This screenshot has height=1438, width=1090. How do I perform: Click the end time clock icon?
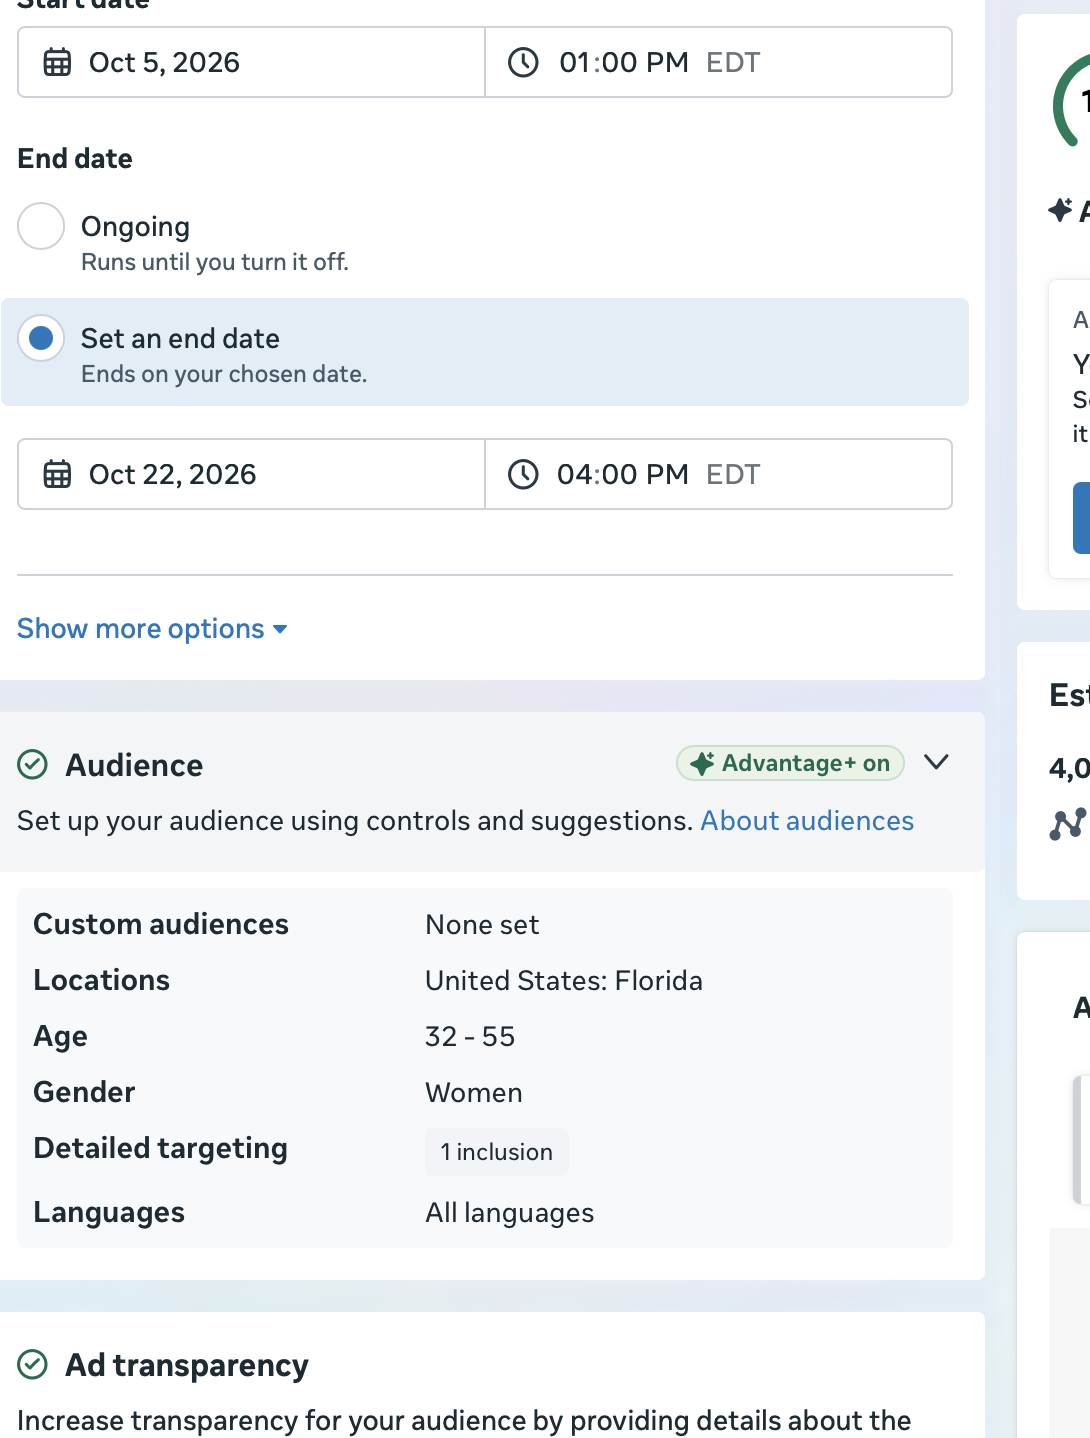(523, 474)
